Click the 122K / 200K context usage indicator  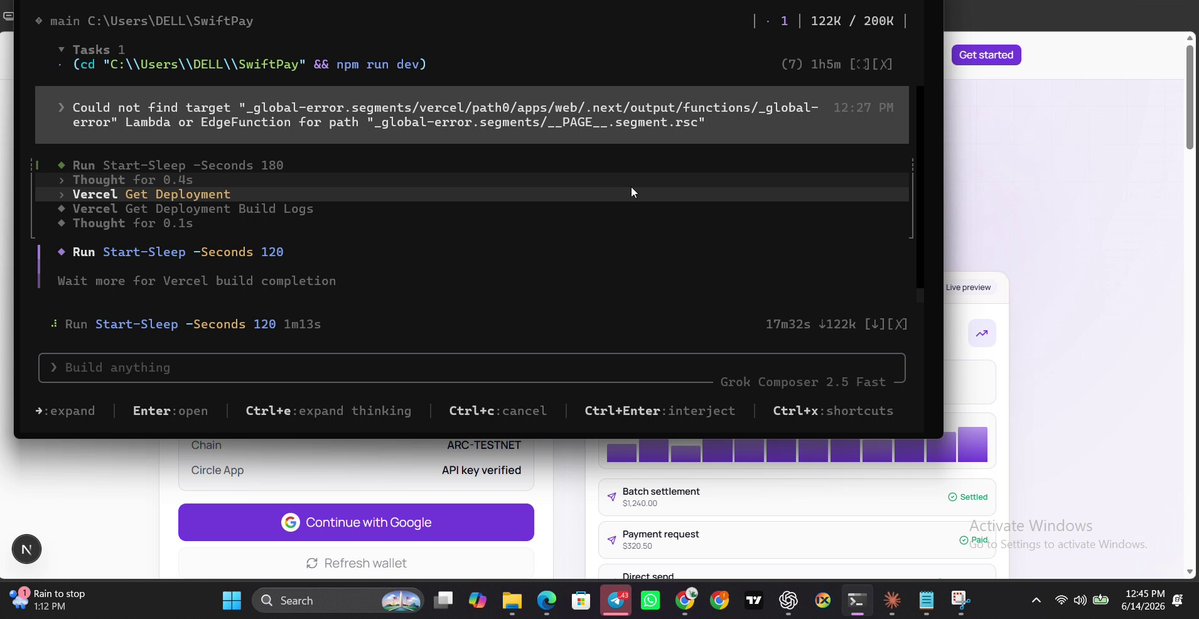[x=852, y=21]
